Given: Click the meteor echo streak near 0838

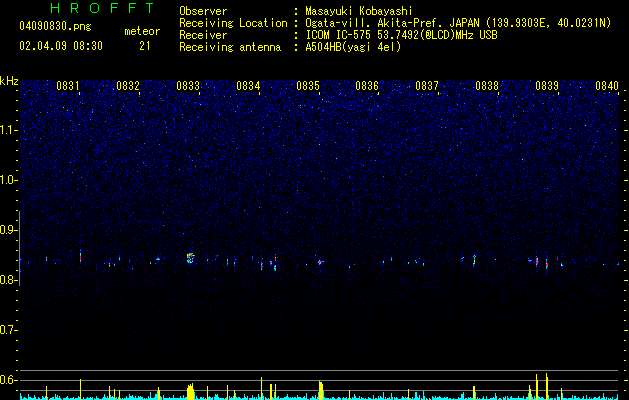Looking at the screenshot, I should (x=474, y=260).
